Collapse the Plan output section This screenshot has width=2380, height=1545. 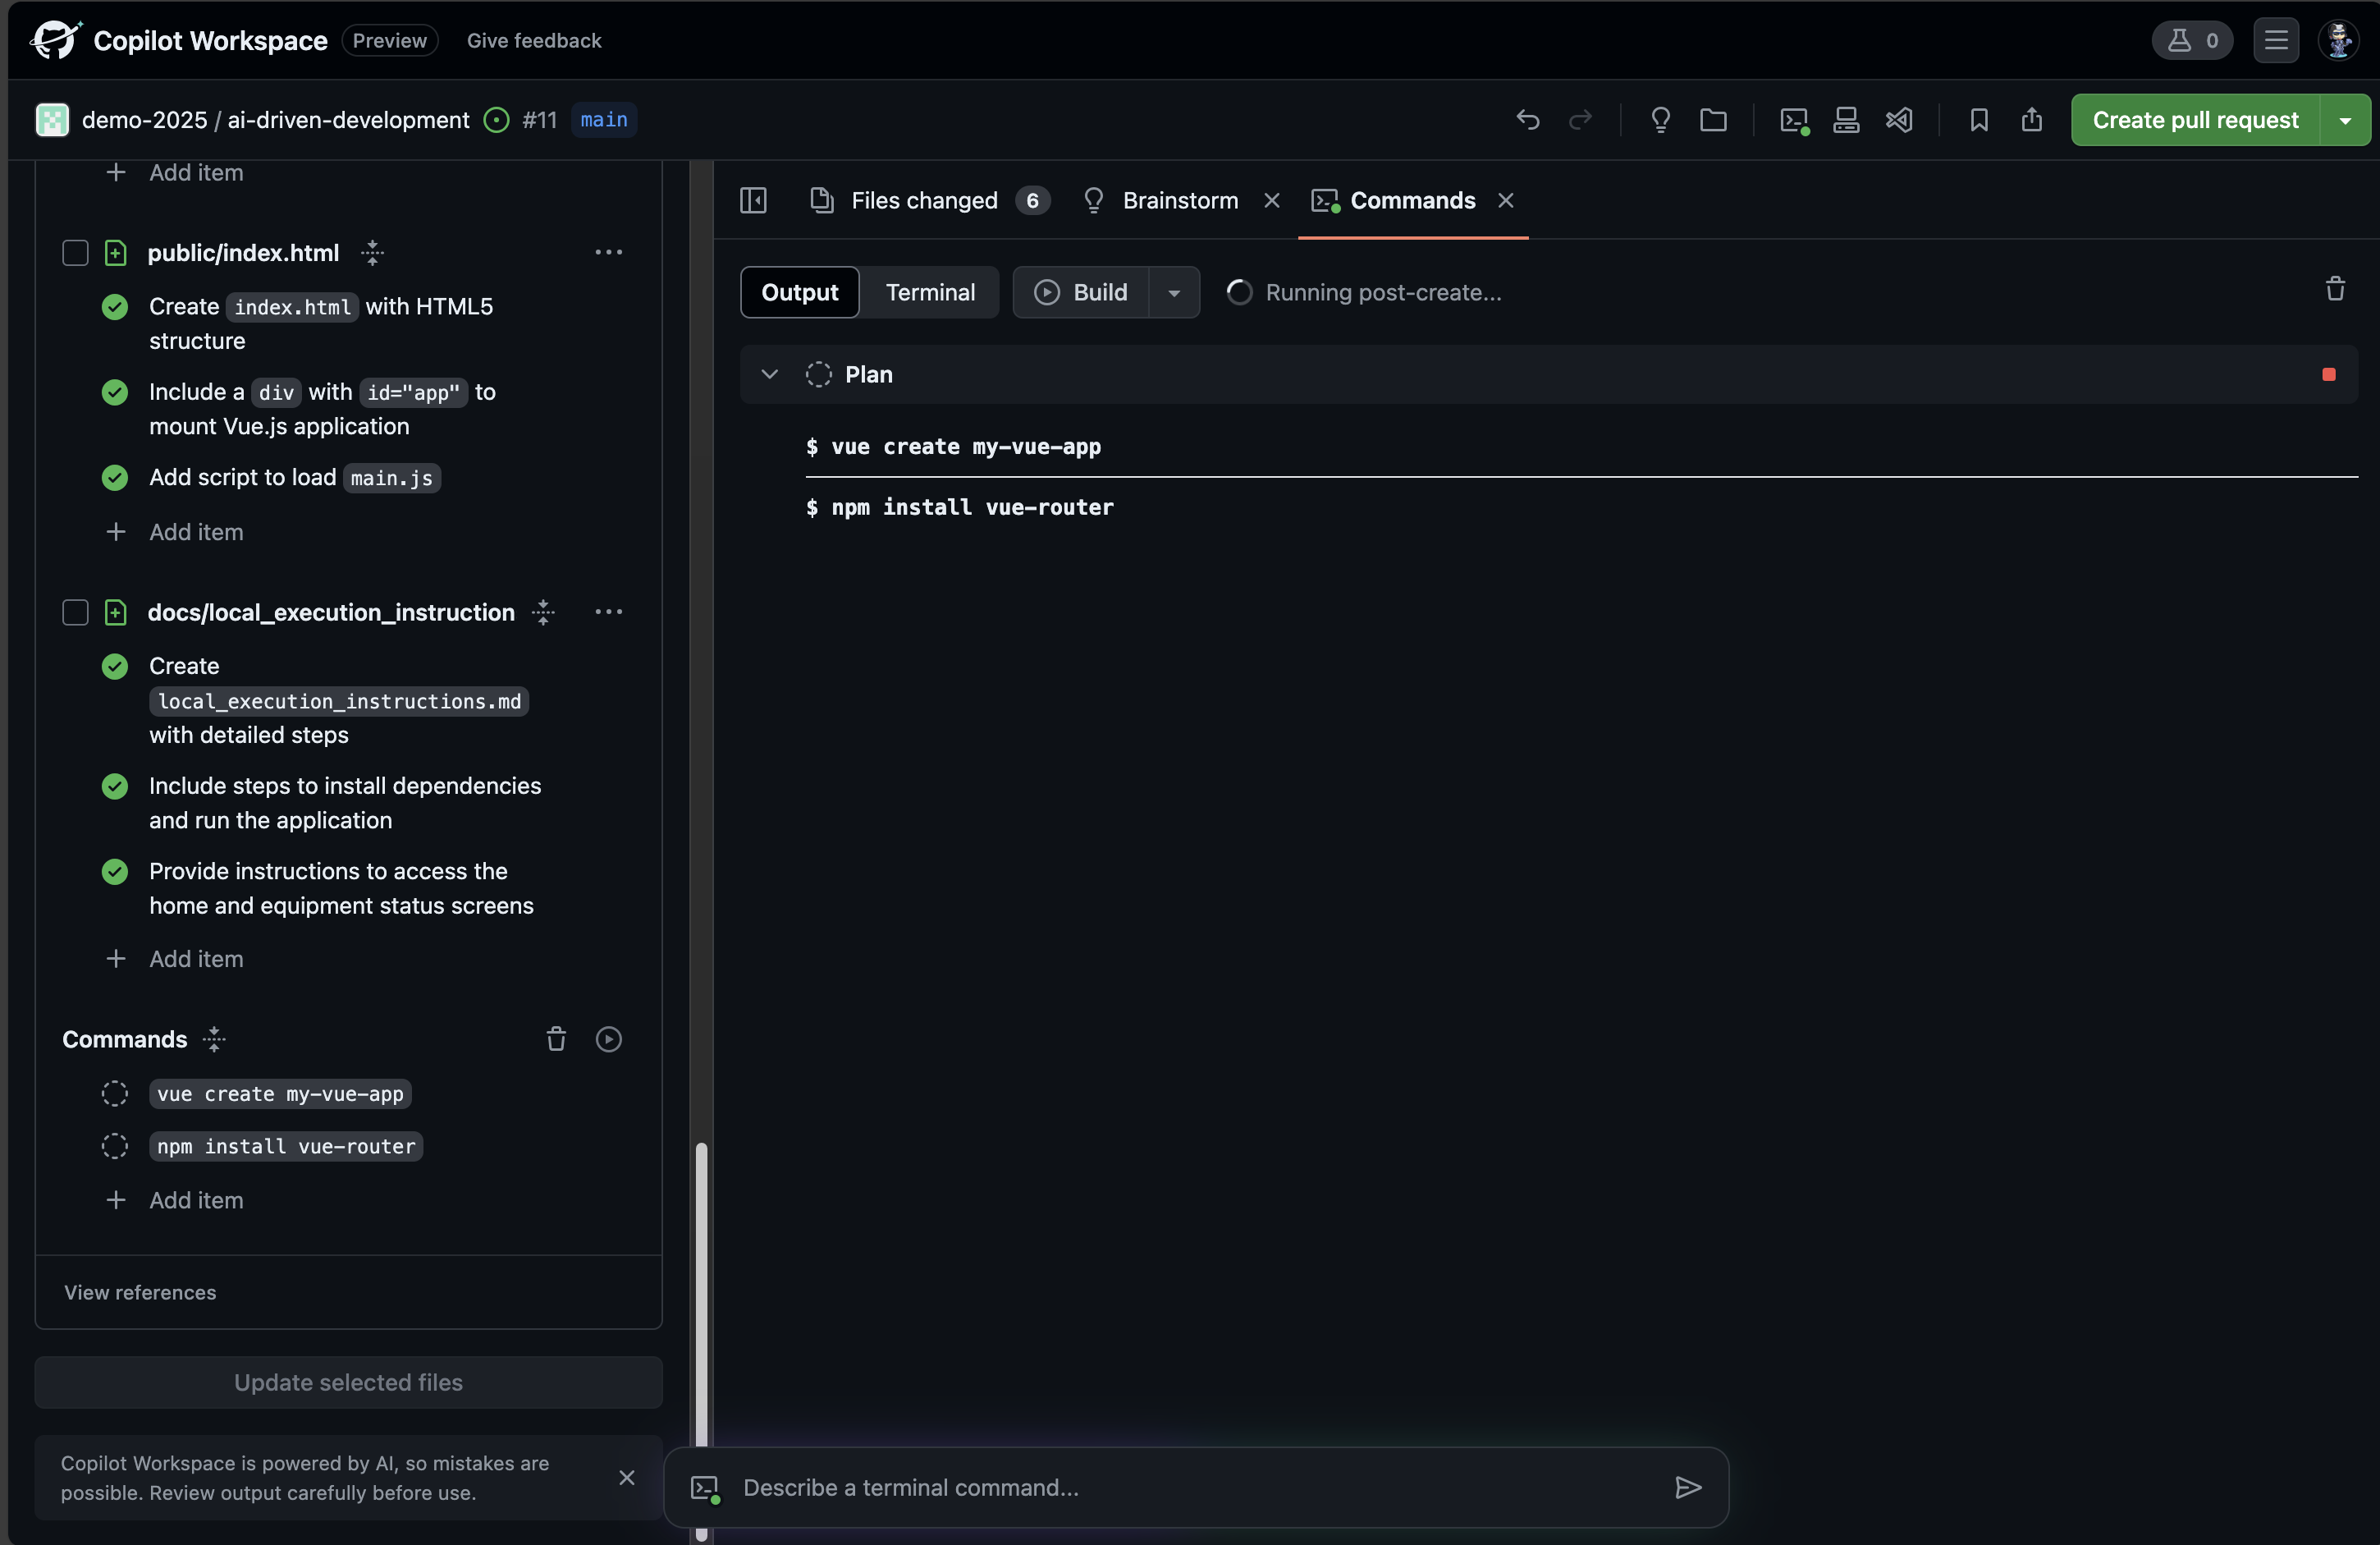click(x=769, y=374)
